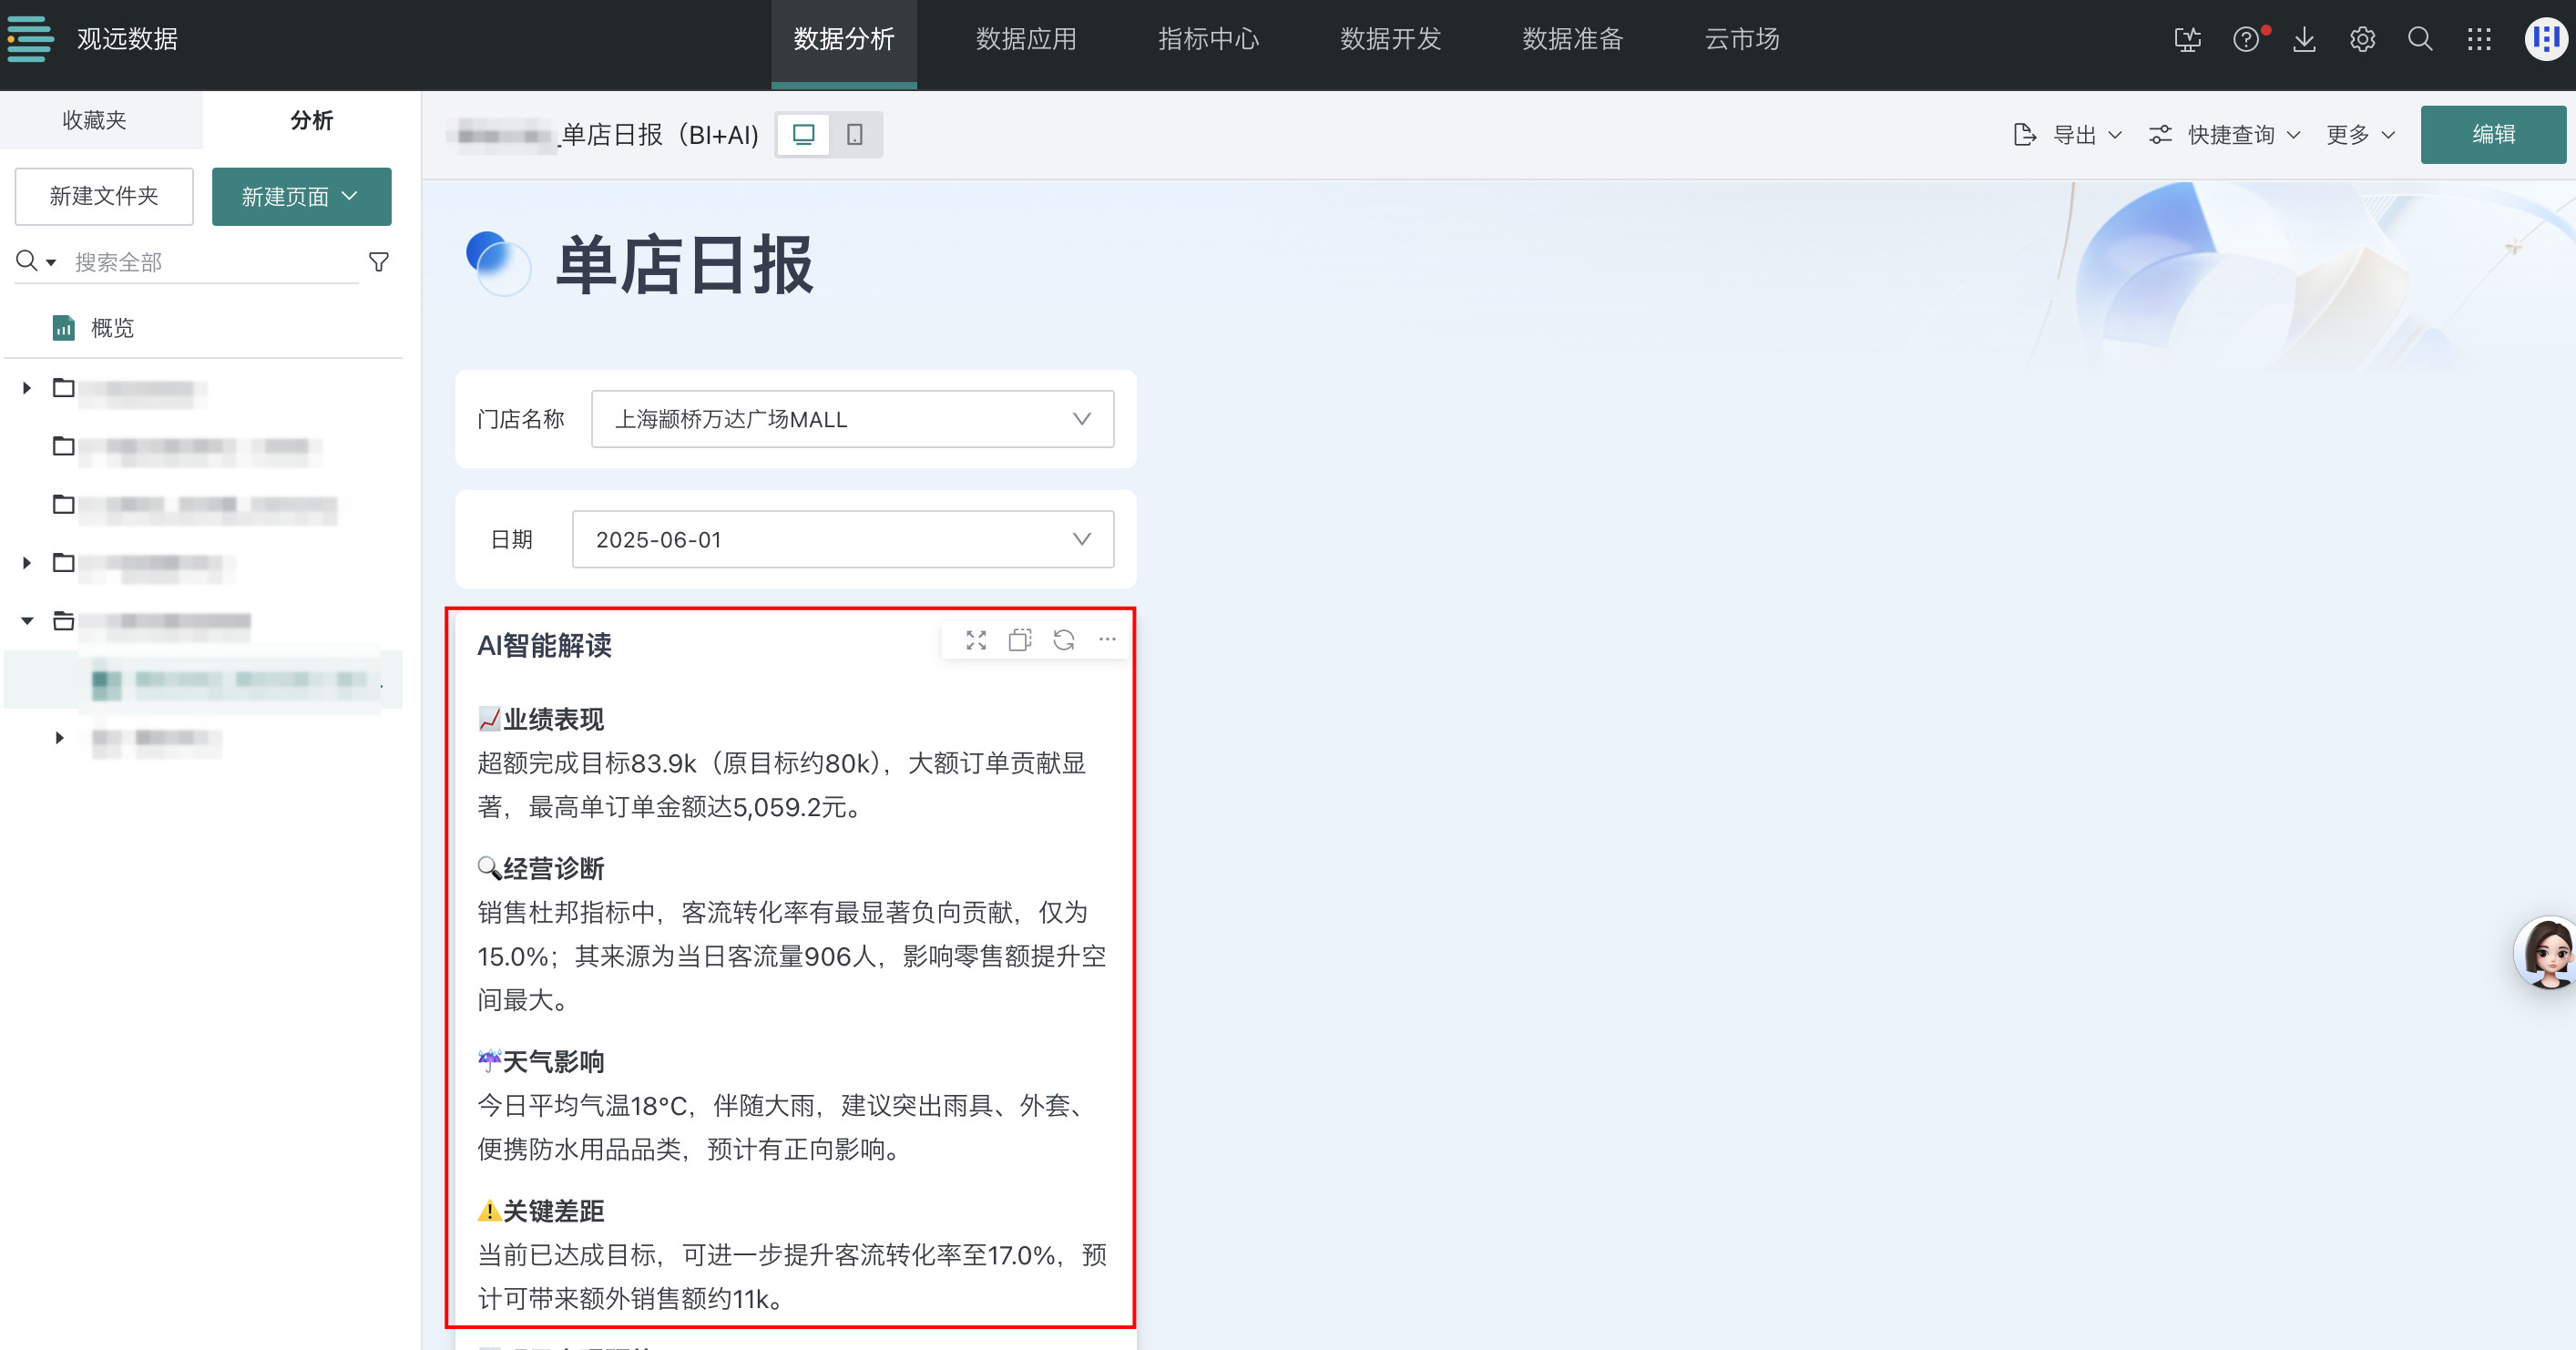The height and width of the screenshot is (1350, 2576).
Task: Switch to the 分析 tab
Action: coord(312,120)
